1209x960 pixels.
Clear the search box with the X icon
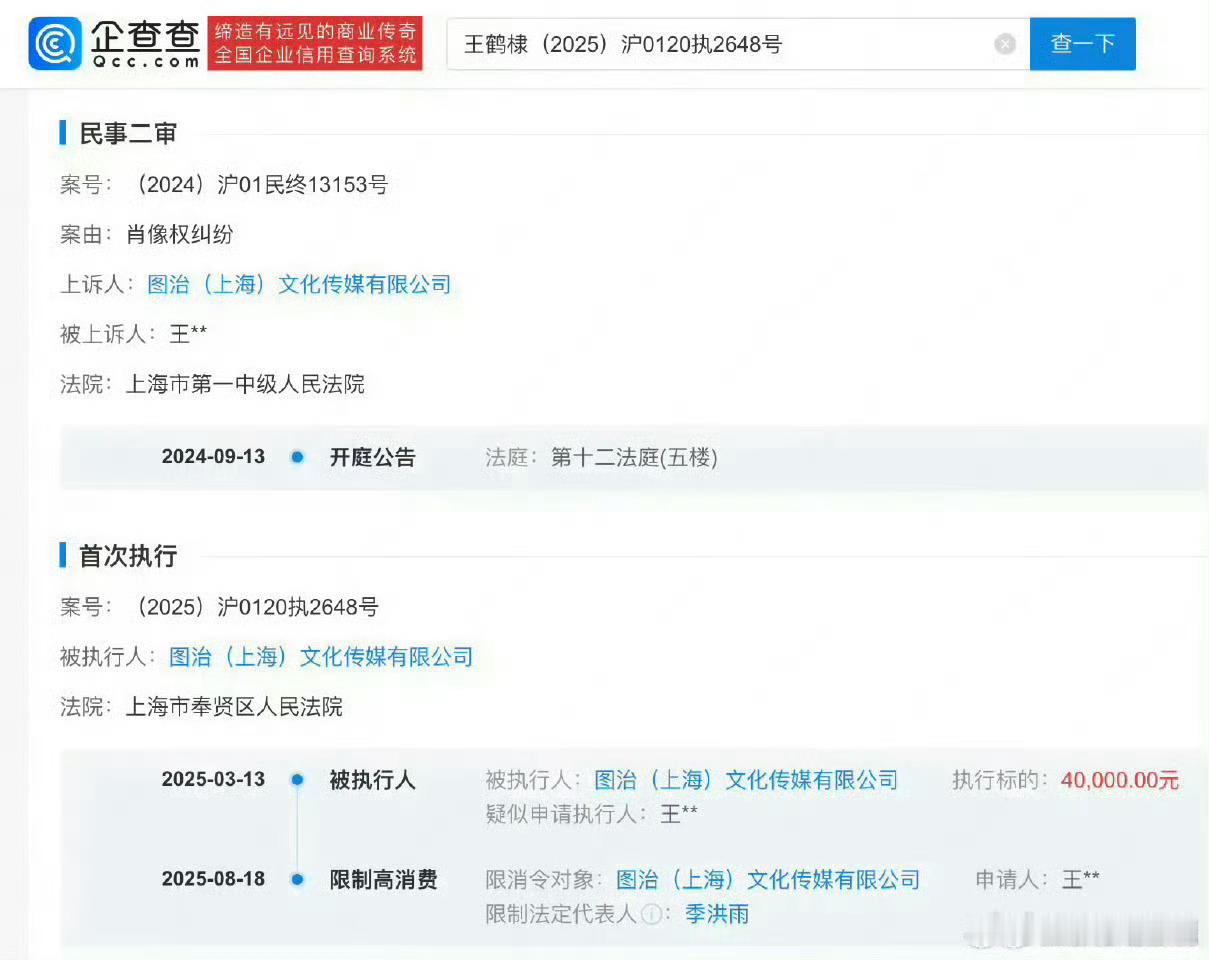click(1005, 44)
